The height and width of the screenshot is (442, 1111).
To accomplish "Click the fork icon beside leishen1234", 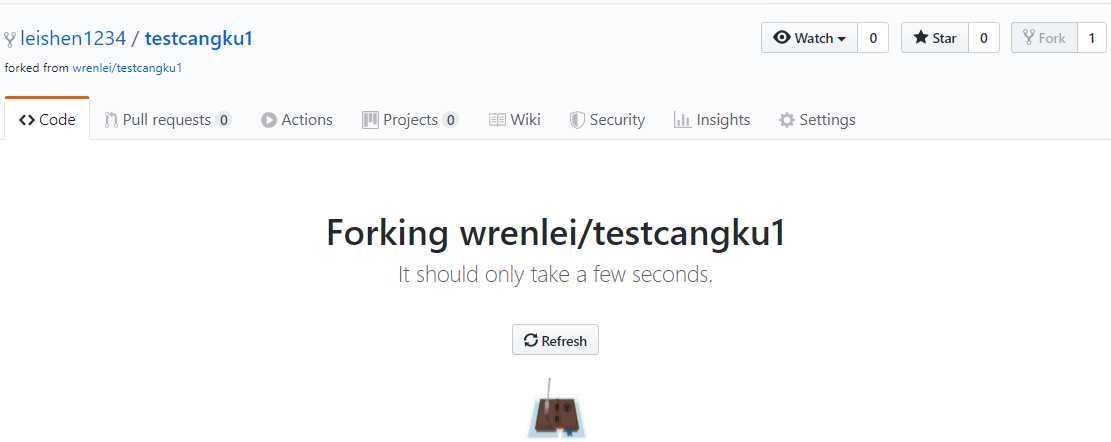I will [10, 39].
